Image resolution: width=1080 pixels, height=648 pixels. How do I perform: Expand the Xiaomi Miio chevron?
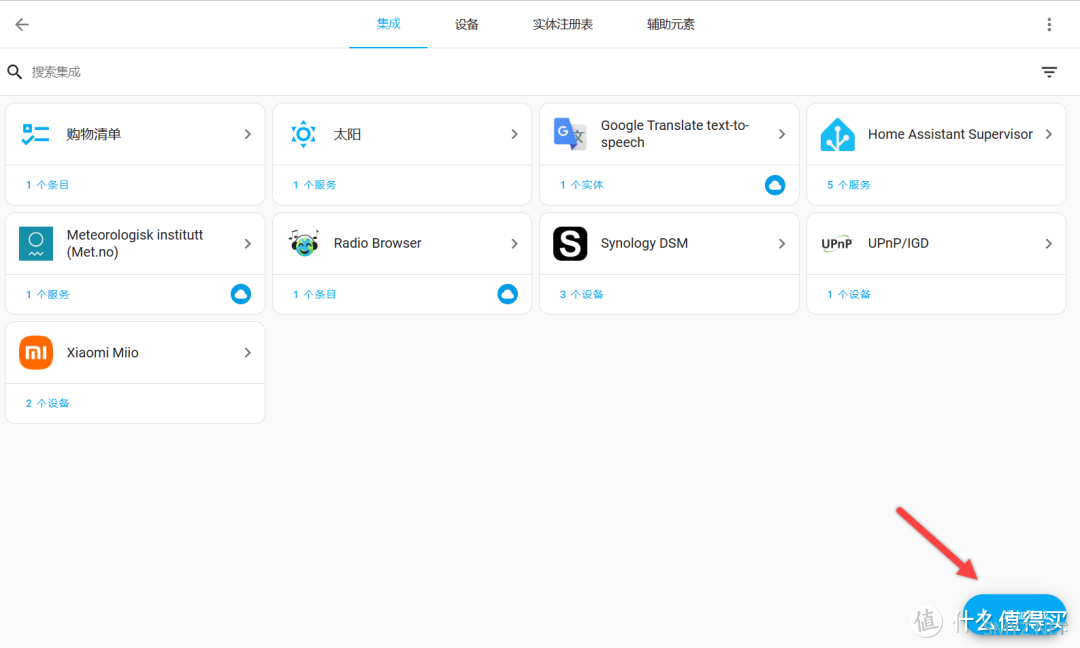click(x=247, y=353)
